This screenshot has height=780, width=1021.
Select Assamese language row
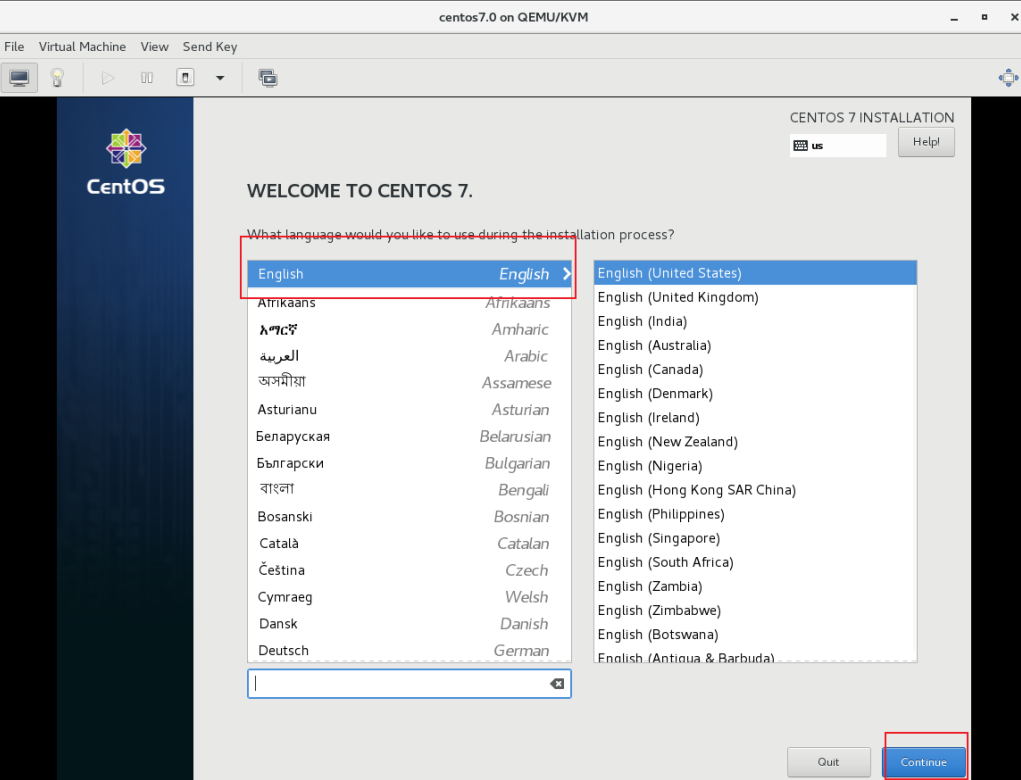click(x=410, y=383)
